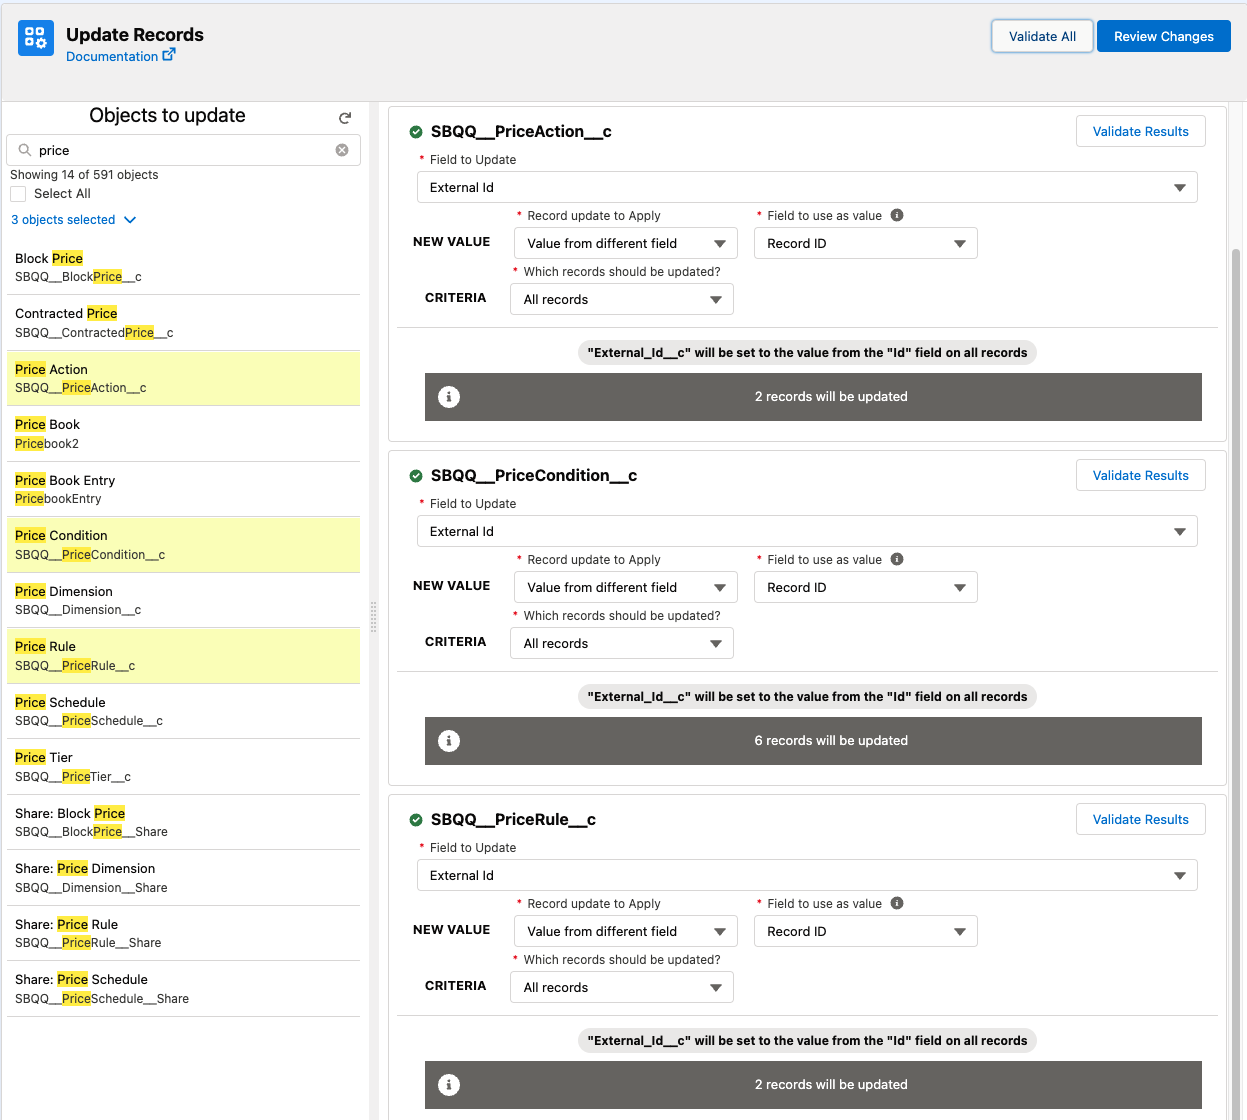Click the SBQQ__PriceRule__c section title
Image resolution: width=1247 pixels, height=1120 pixels.
pos(513,819)
